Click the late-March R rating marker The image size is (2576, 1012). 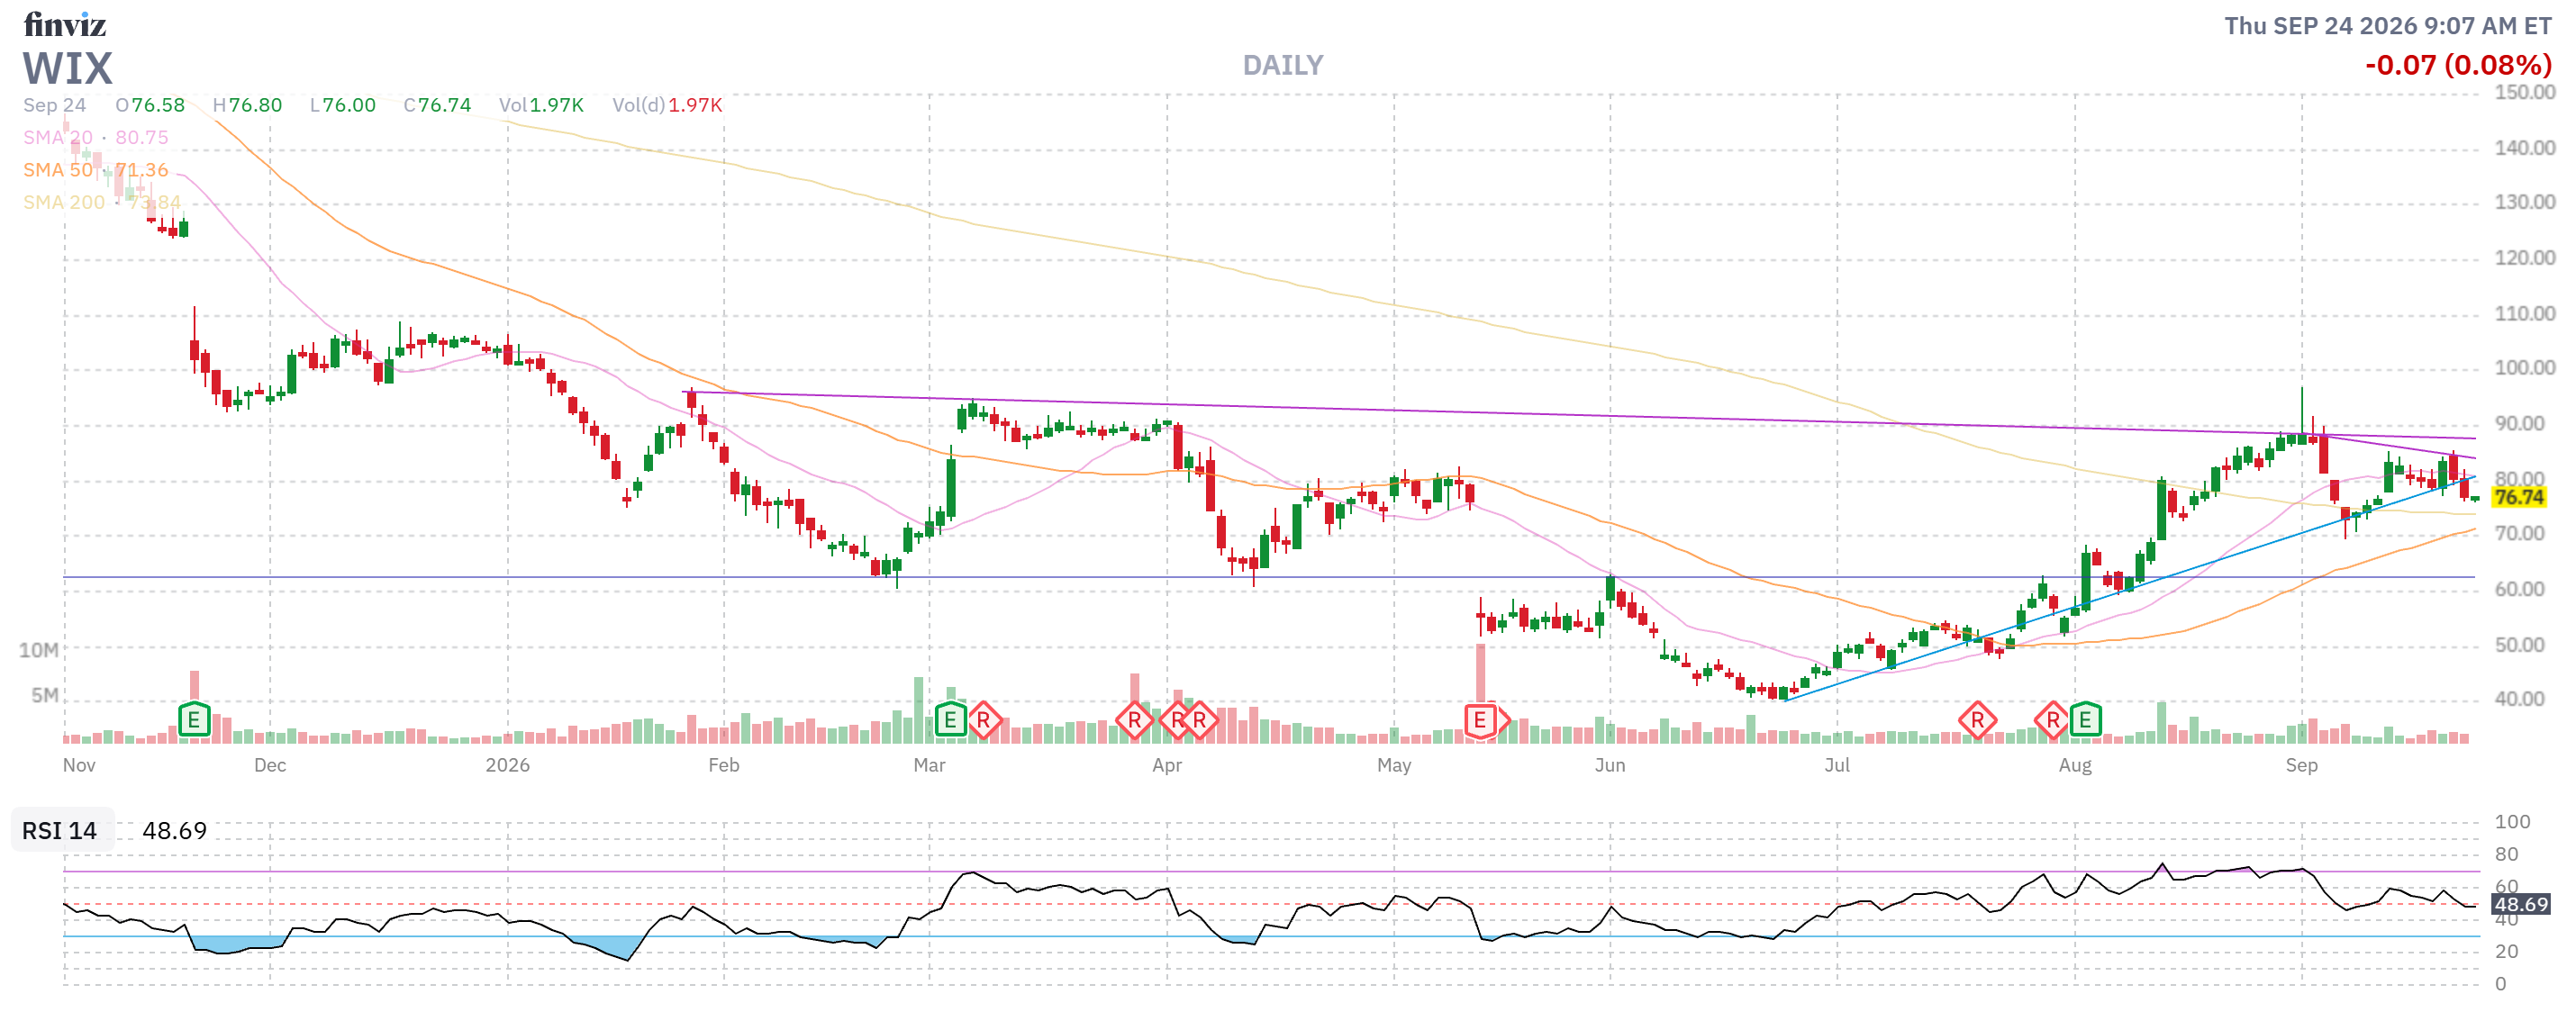1134,720
